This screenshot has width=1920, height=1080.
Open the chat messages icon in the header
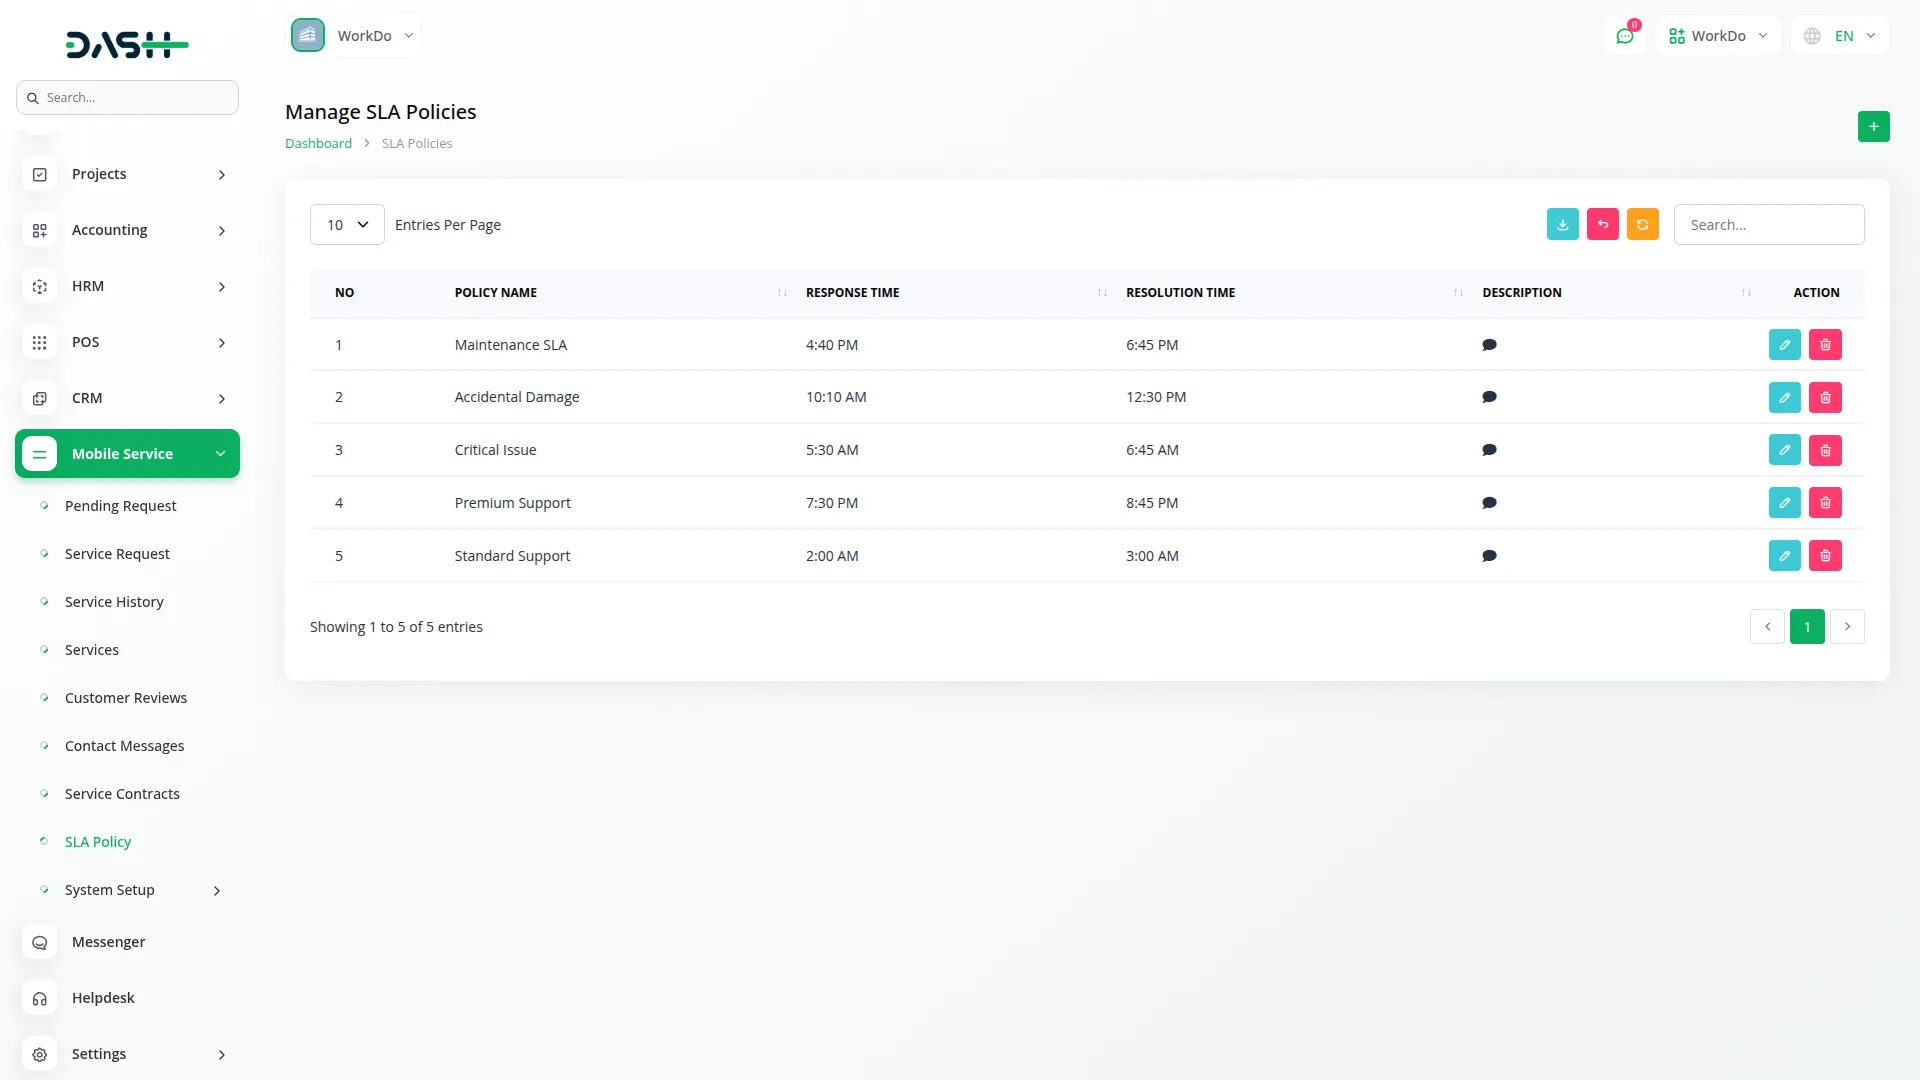[1625, 35]
